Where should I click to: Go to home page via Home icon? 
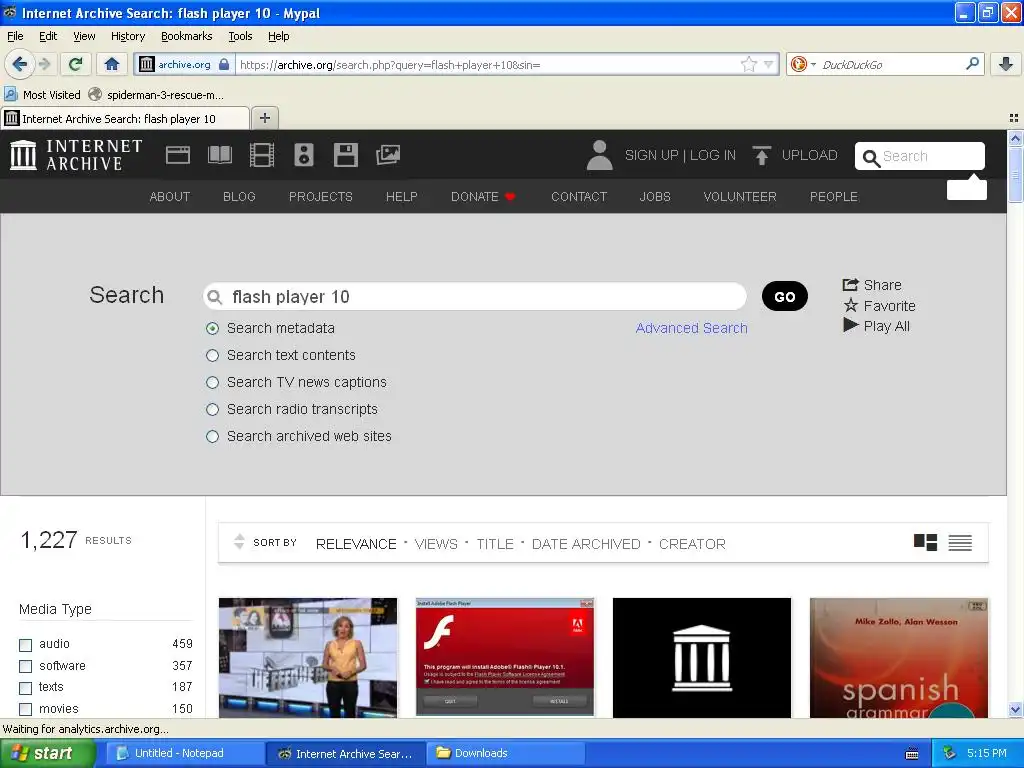click(x=112, y=64)
